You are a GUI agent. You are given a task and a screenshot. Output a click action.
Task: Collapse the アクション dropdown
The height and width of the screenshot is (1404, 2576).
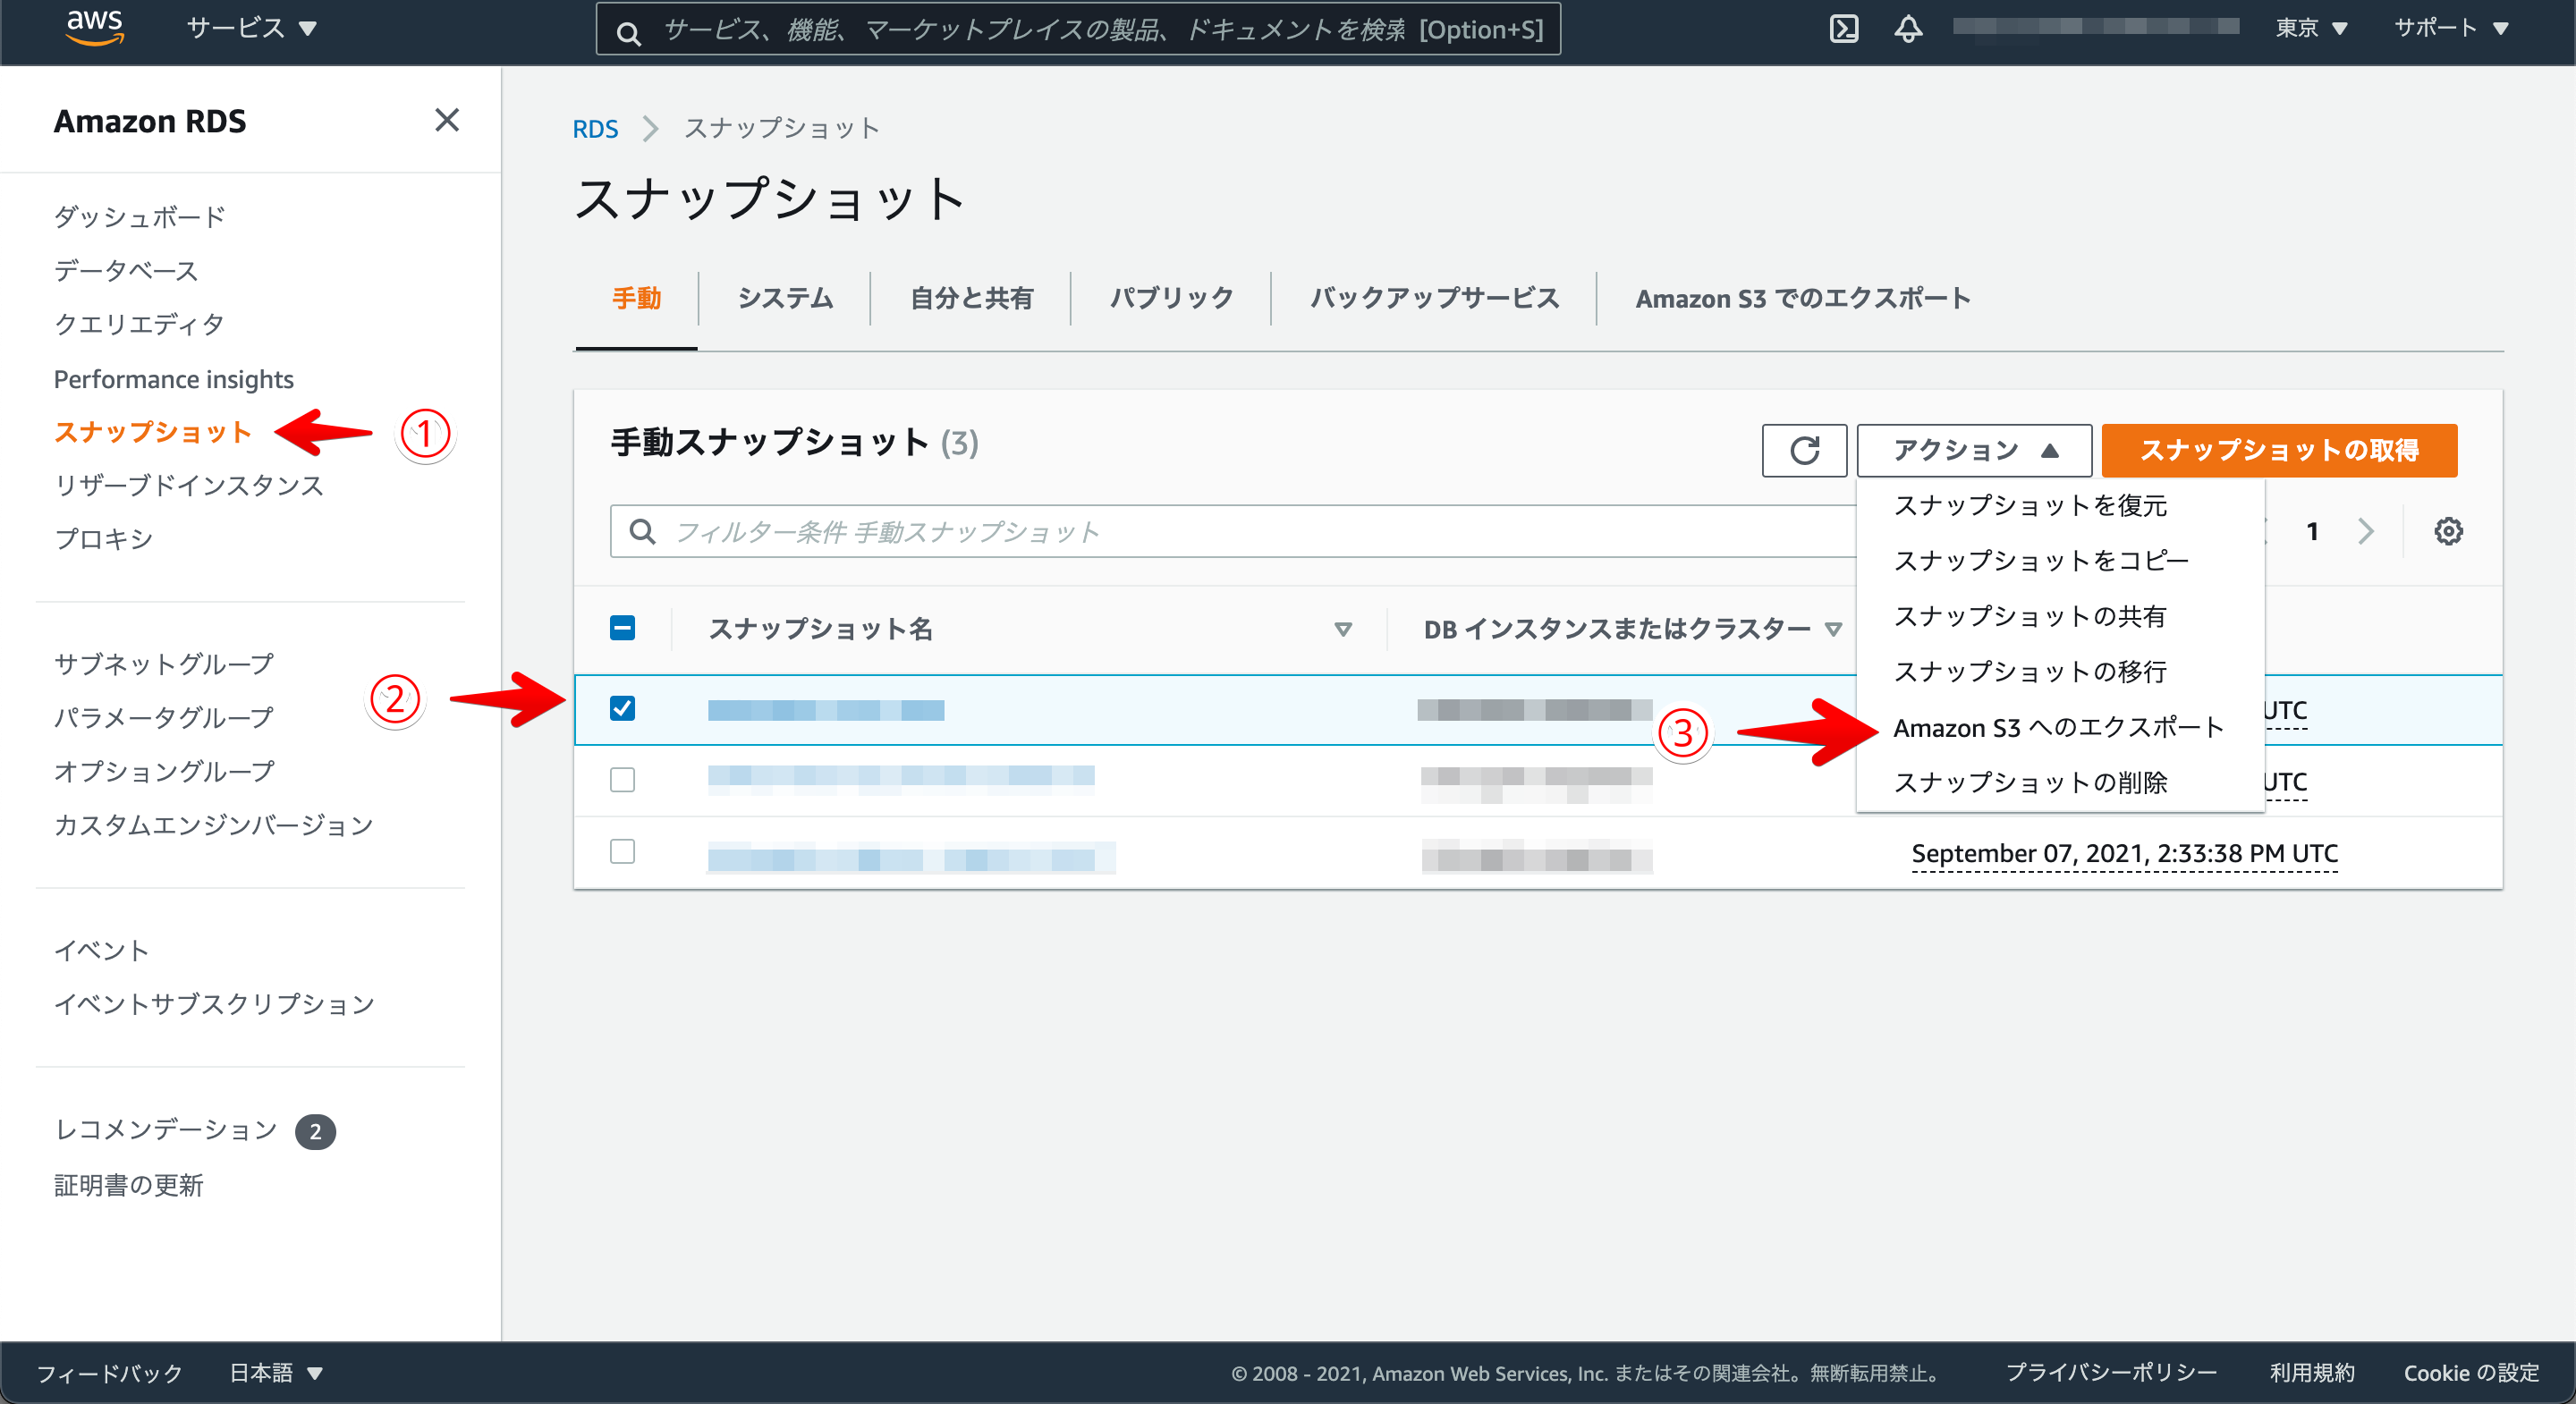pos(1972,450)
